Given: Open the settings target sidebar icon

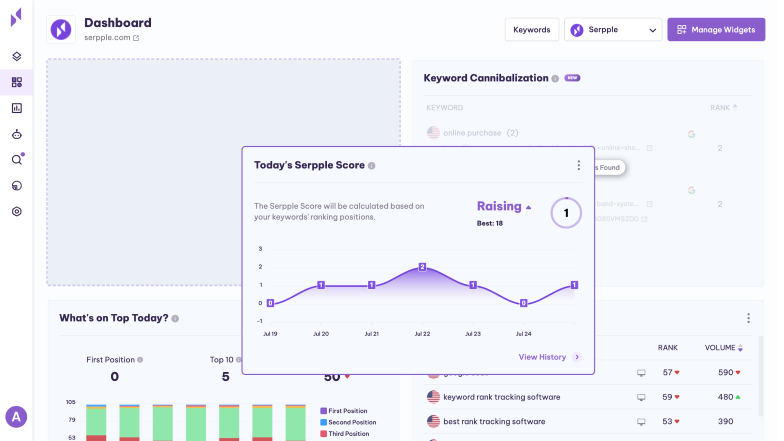Looking at the screenshot, I should click(16, 212).
